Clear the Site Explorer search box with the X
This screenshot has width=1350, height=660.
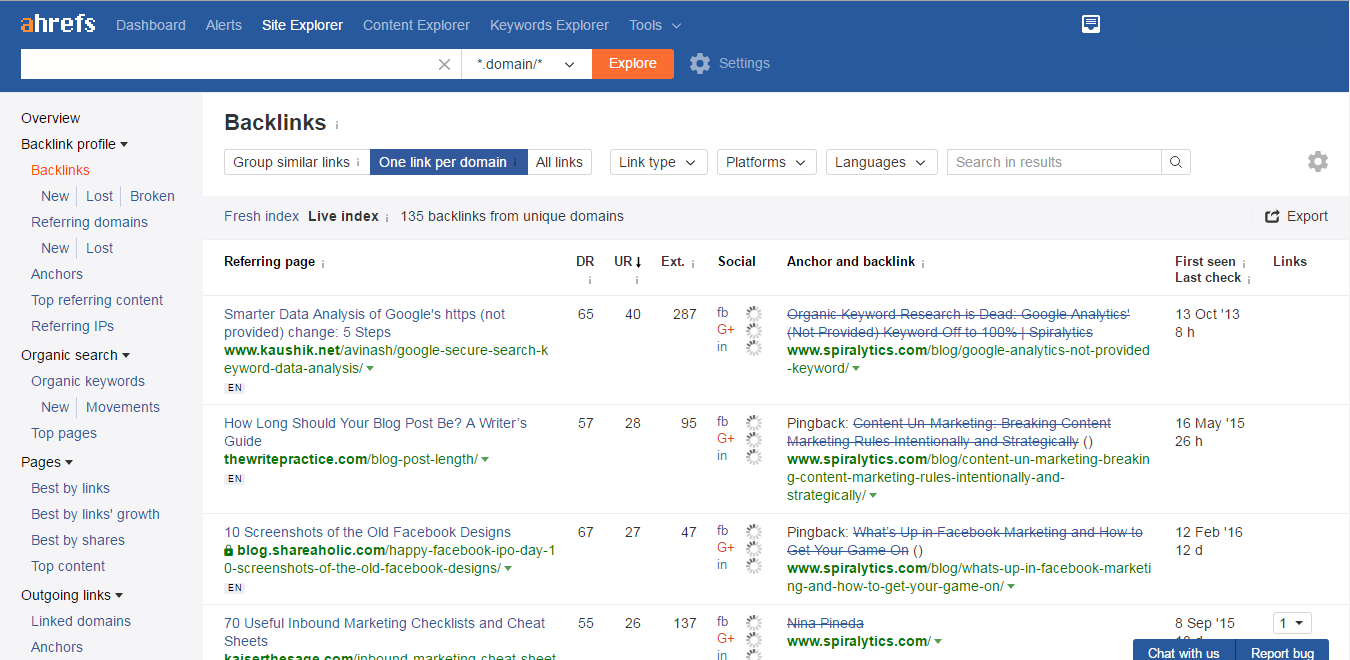coord(445,64)
